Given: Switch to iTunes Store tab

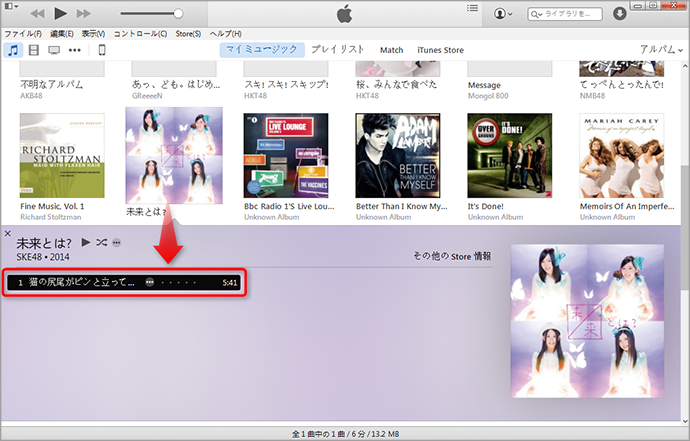Looking at the screenshot, I should point(440,50).
